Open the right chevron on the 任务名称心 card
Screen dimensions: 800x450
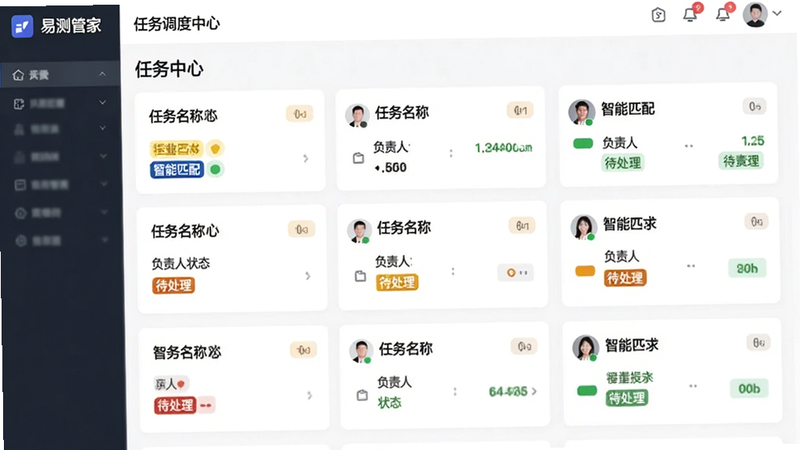pos(308,276)
